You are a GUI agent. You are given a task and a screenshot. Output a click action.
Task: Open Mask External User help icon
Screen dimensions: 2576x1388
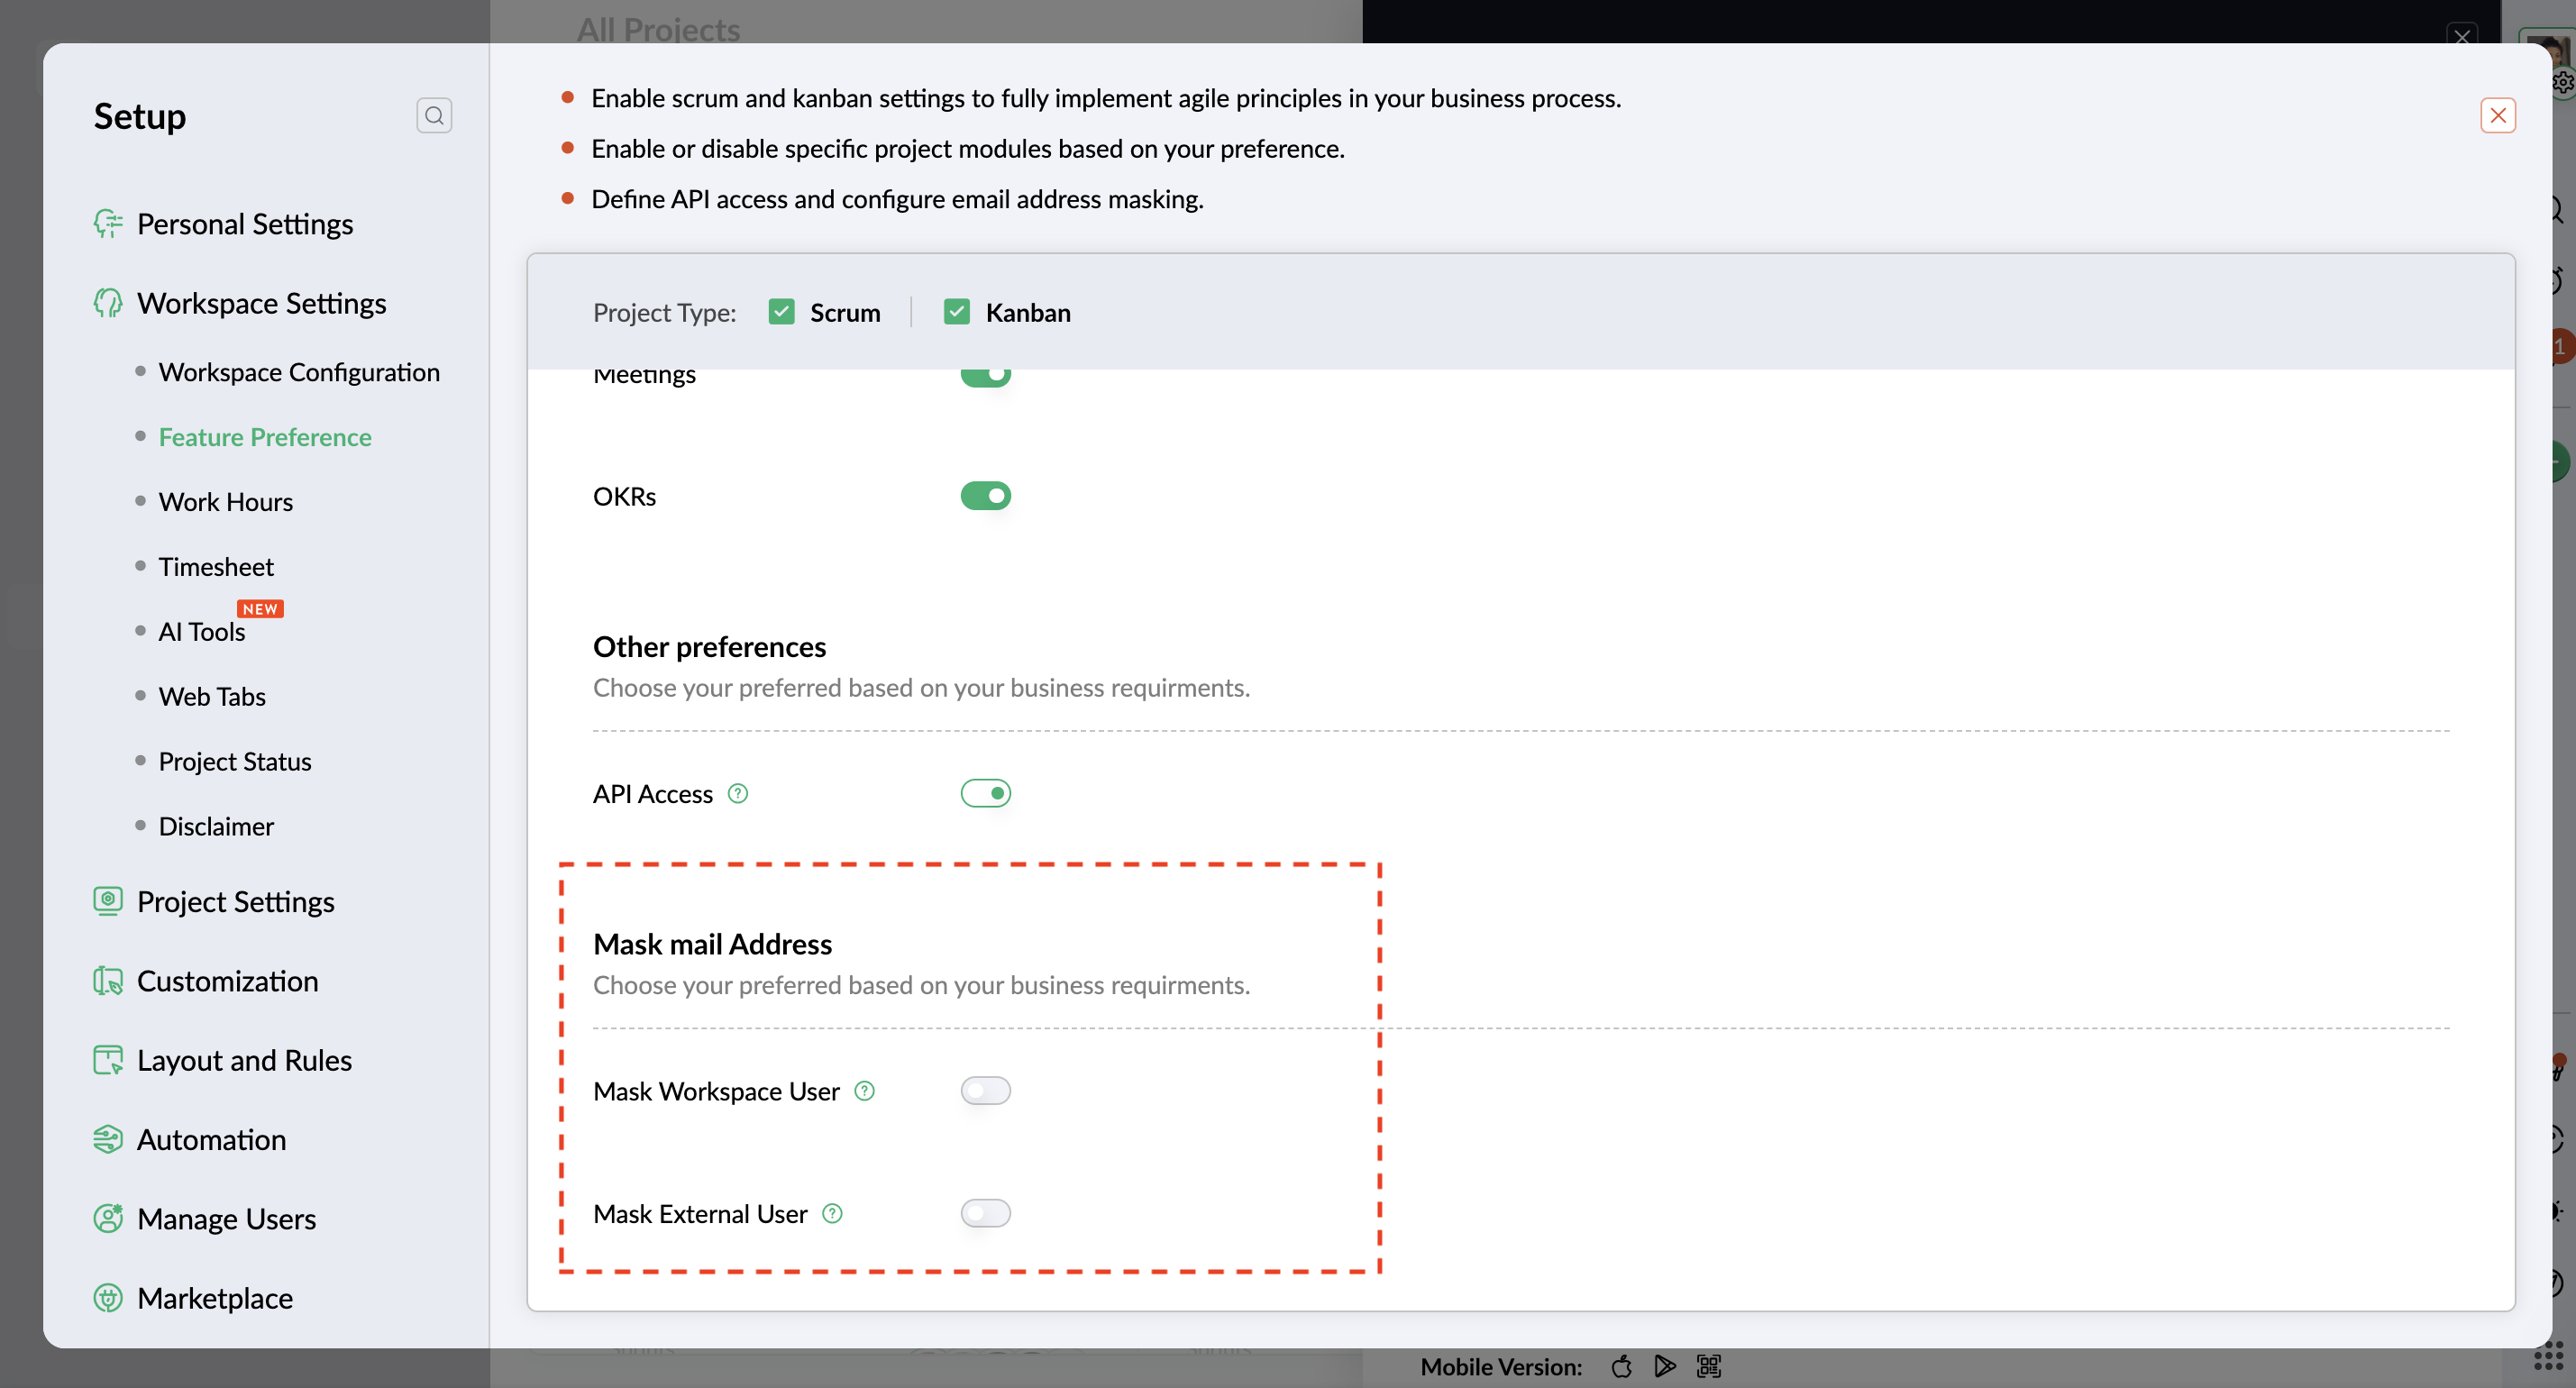(x=832, y=1213)
